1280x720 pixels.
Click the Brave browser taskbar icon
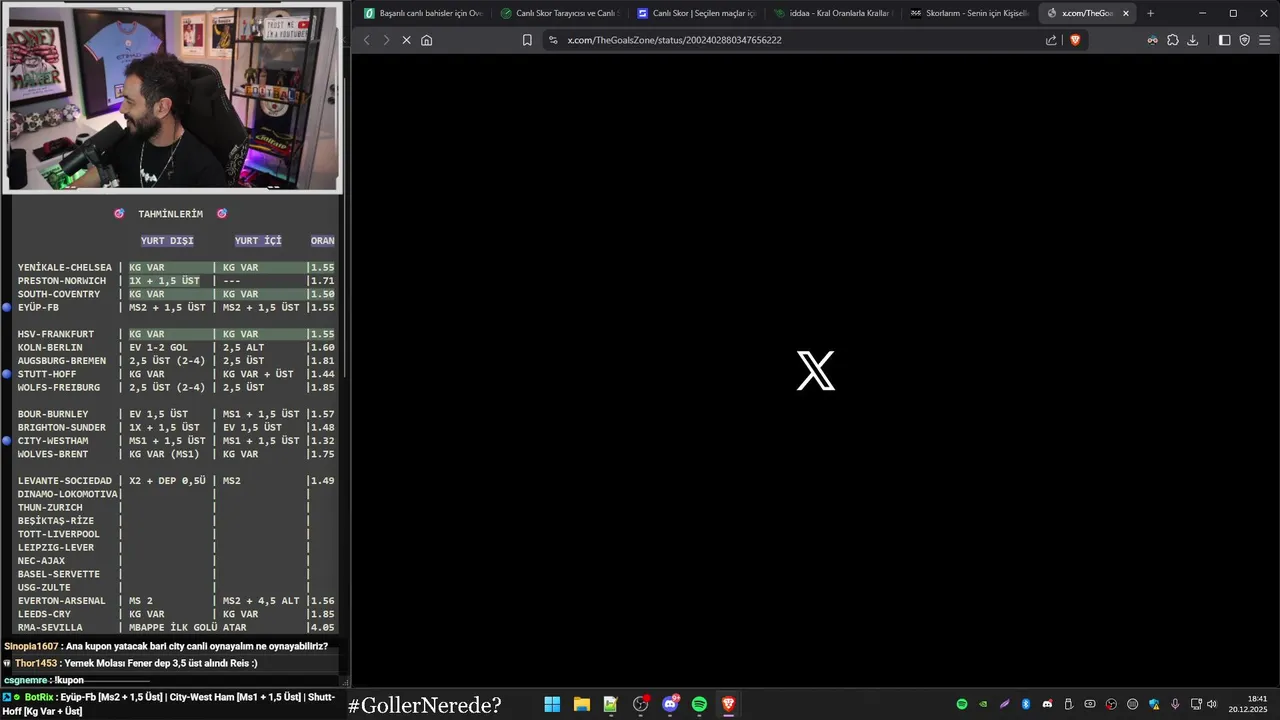[x=729, y=704]
